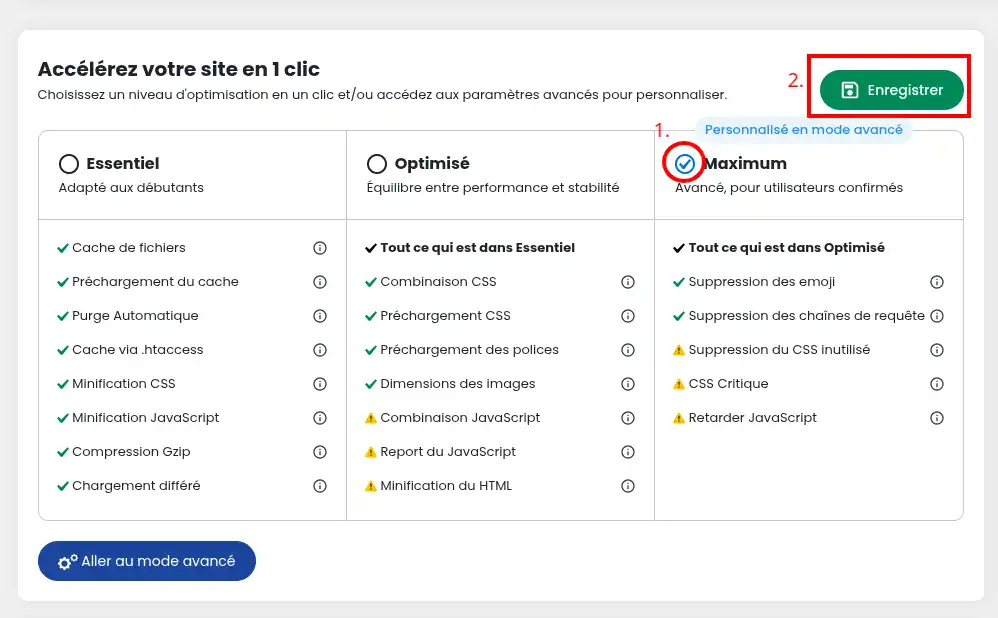Screen dimensions: 998x618
Task: Open info icon for Cache de fichiers
Action: point(320,248)
